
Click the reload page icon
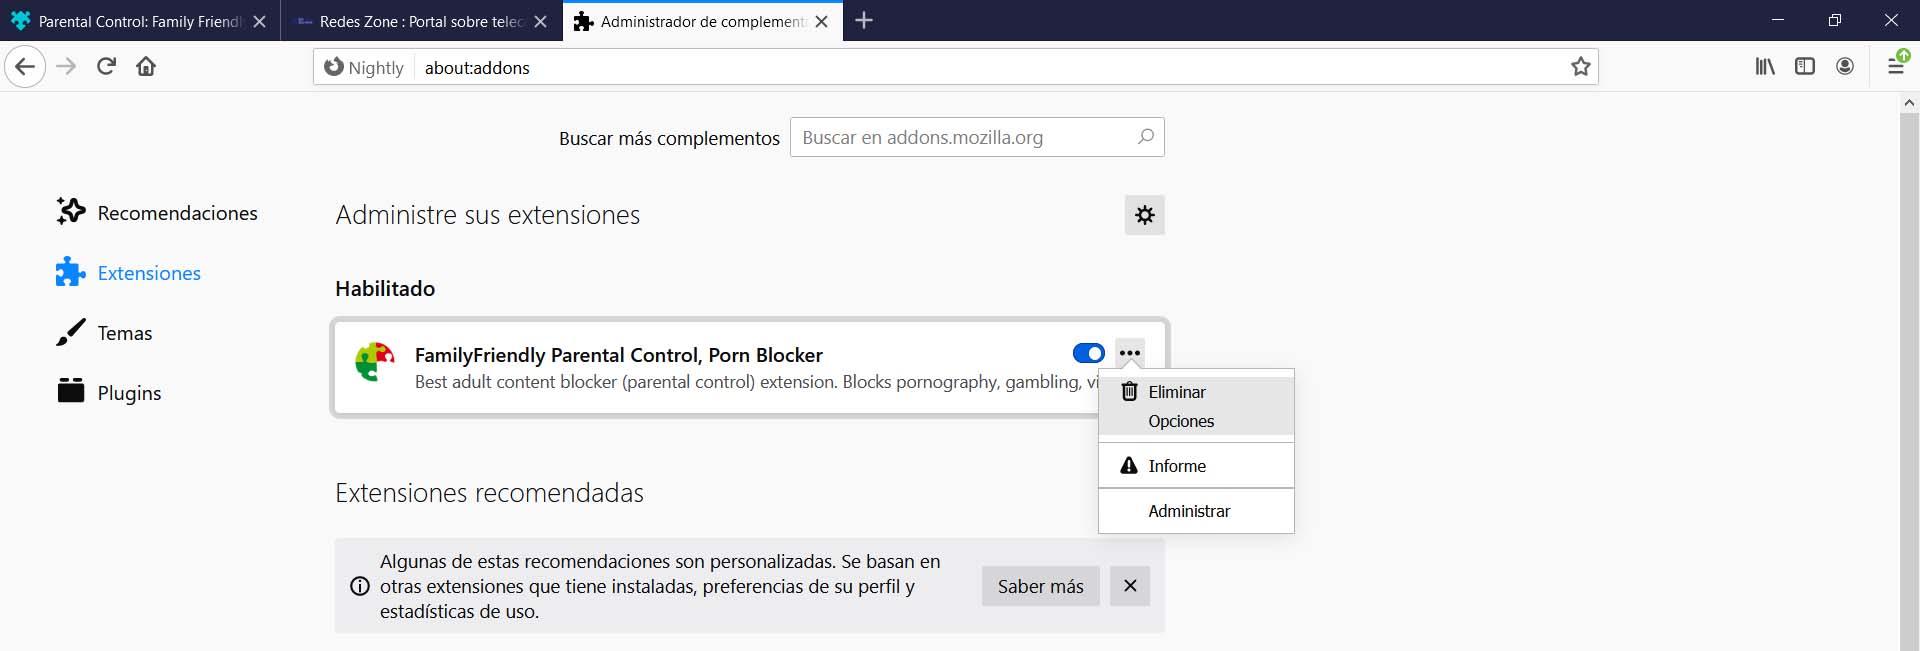click(x=106, y=67)
